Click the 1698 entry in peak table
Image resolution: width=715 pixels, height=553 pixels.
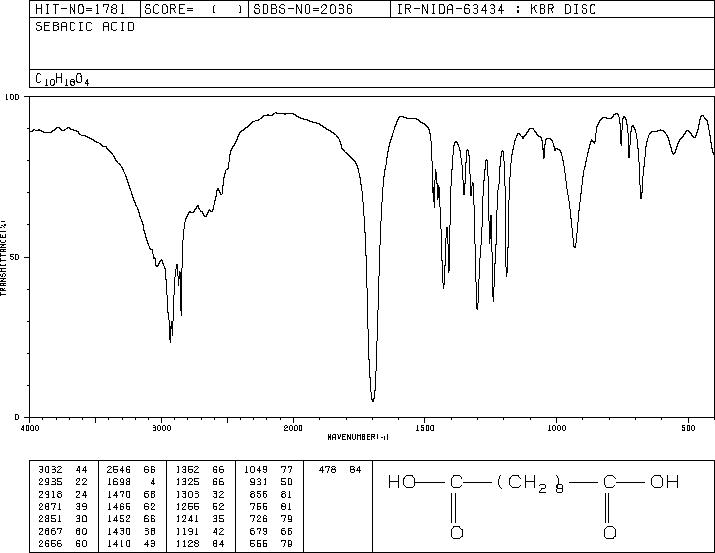point(119,482)
